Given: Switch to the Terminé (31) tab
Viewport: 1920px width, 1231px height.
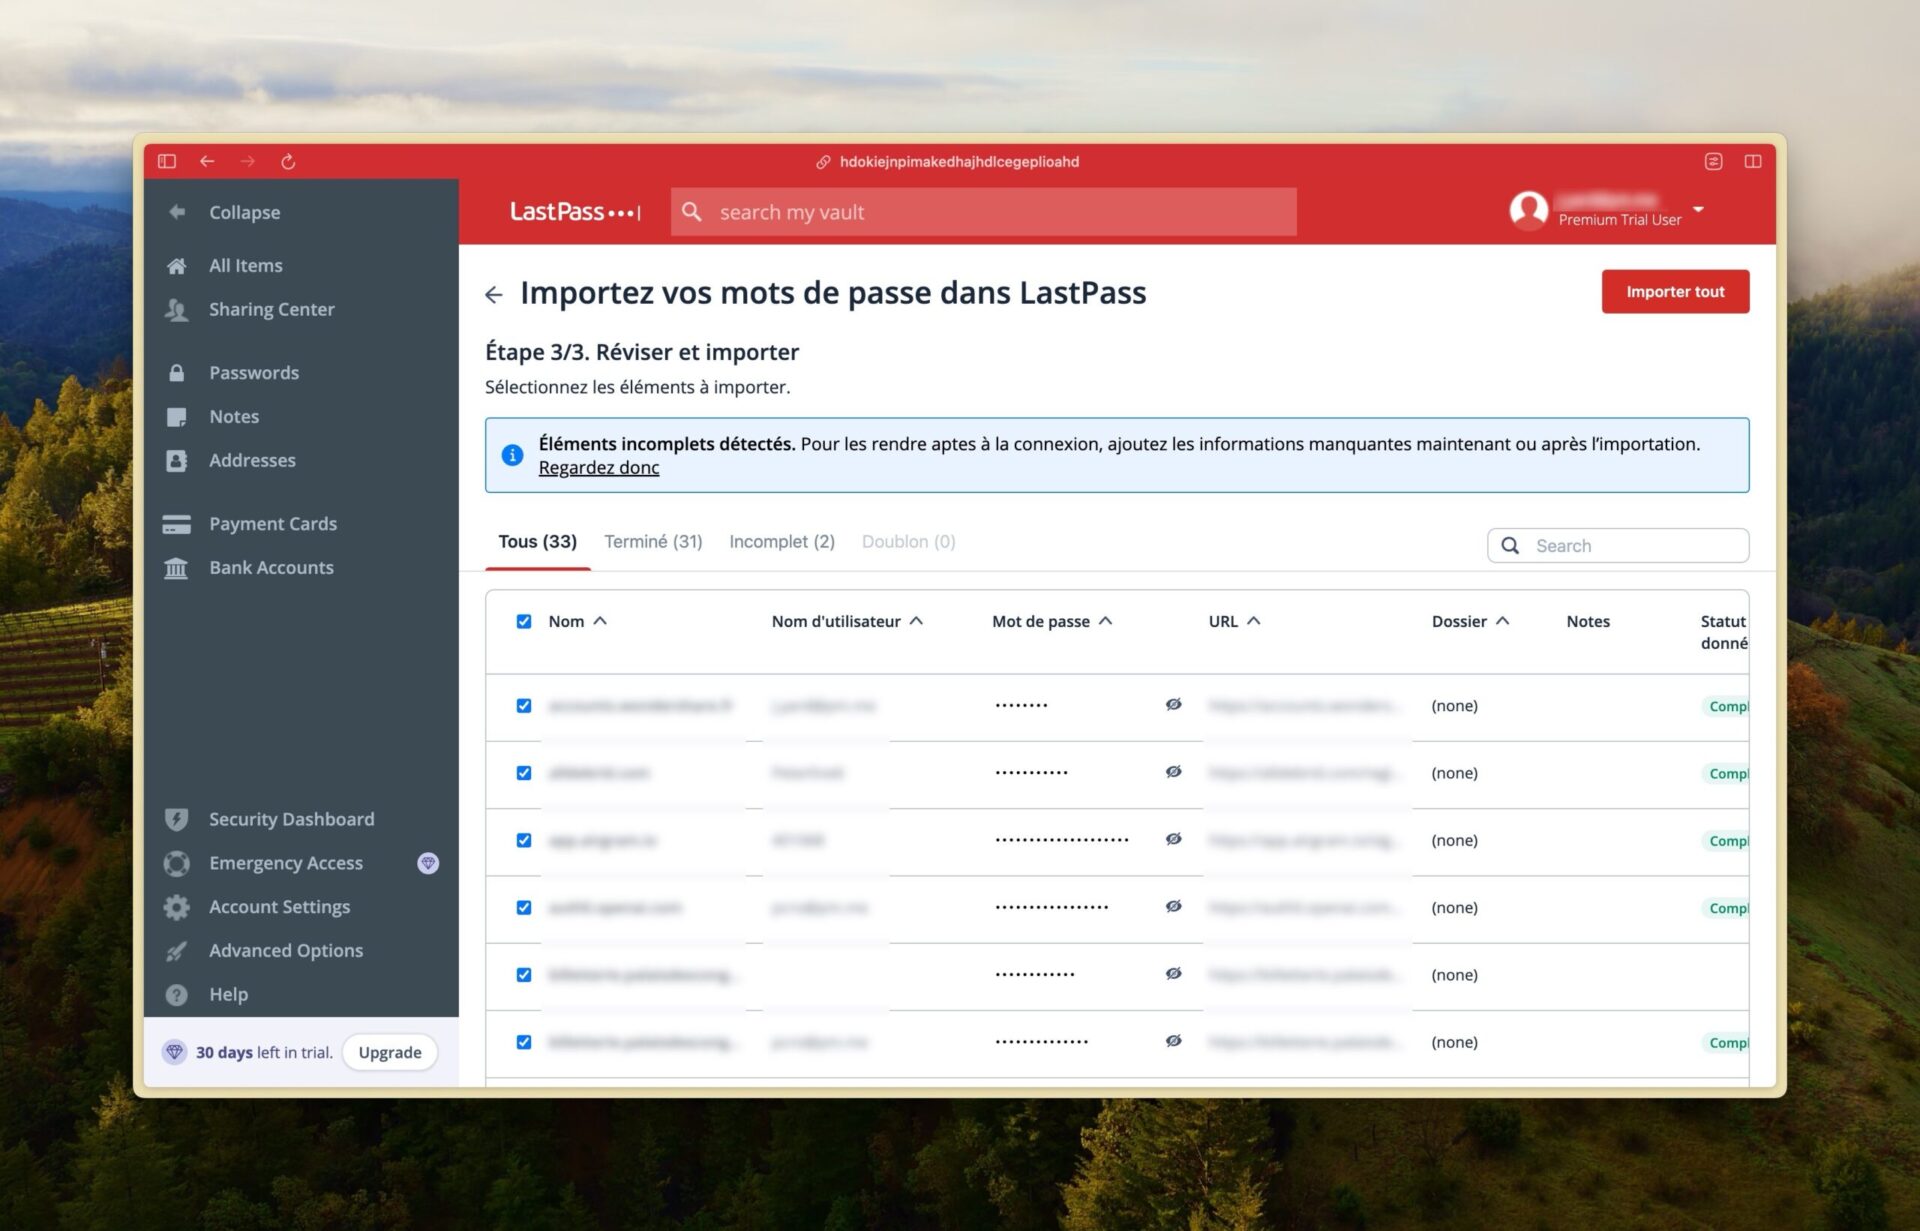Looking at the screenshot, I should coord(653,541).
